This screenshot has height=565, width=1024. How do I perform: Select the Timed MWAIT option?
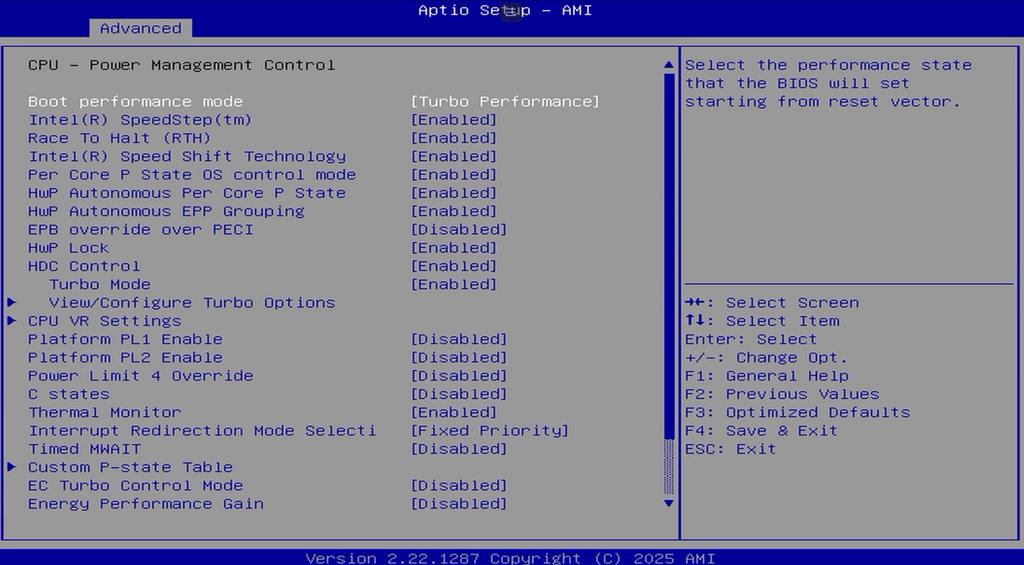(x=84, y=449)
